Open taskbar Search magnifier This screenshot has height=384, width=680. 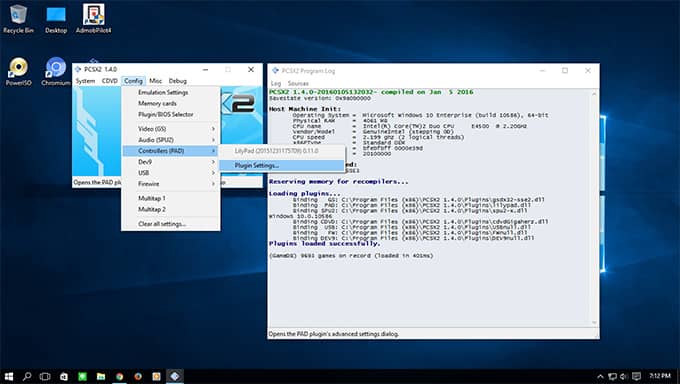[27, 376]
